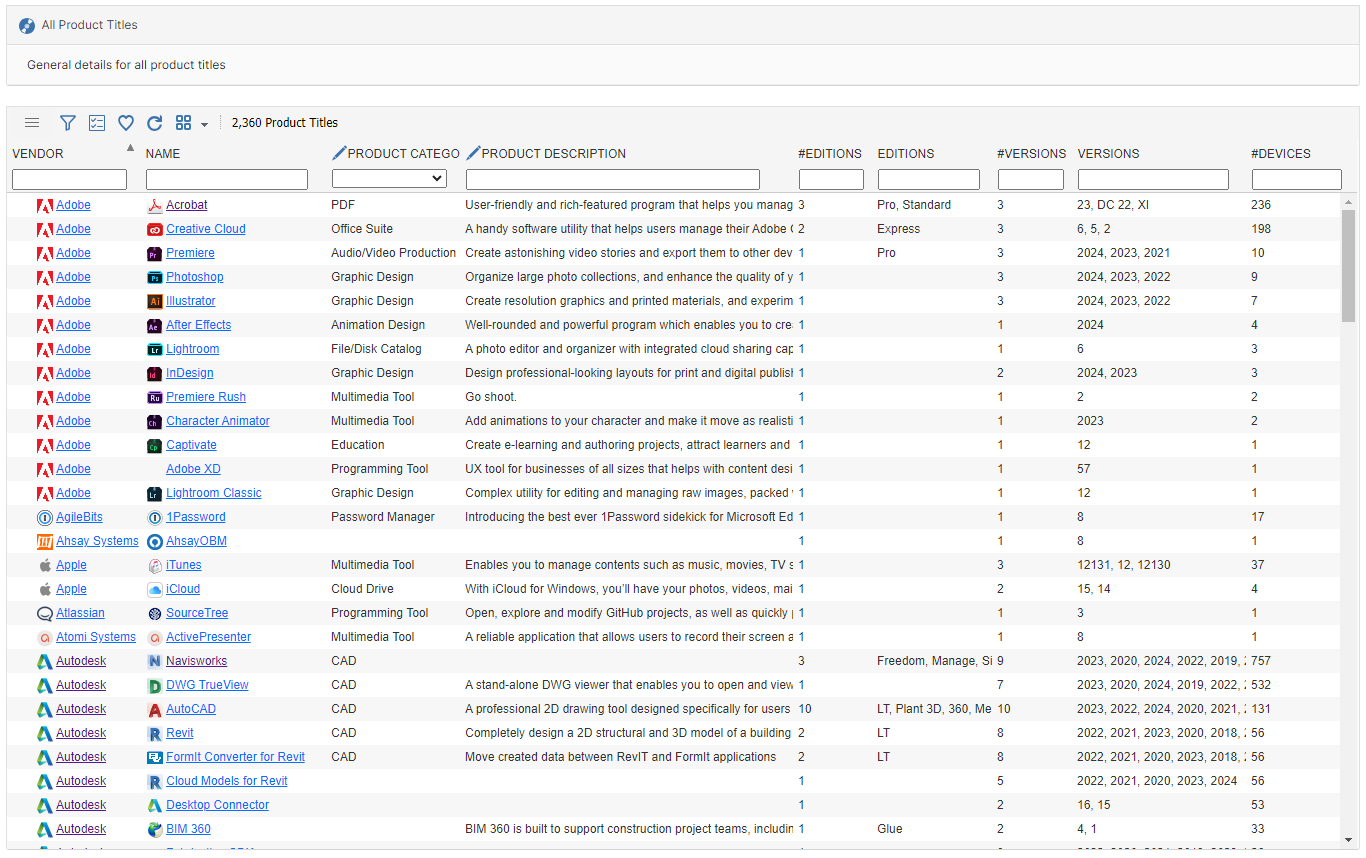Click the scrollbar down arrow at table bottom
Screen dimensions: 1366x858
pyautogui.click(x=1349, y=840)
